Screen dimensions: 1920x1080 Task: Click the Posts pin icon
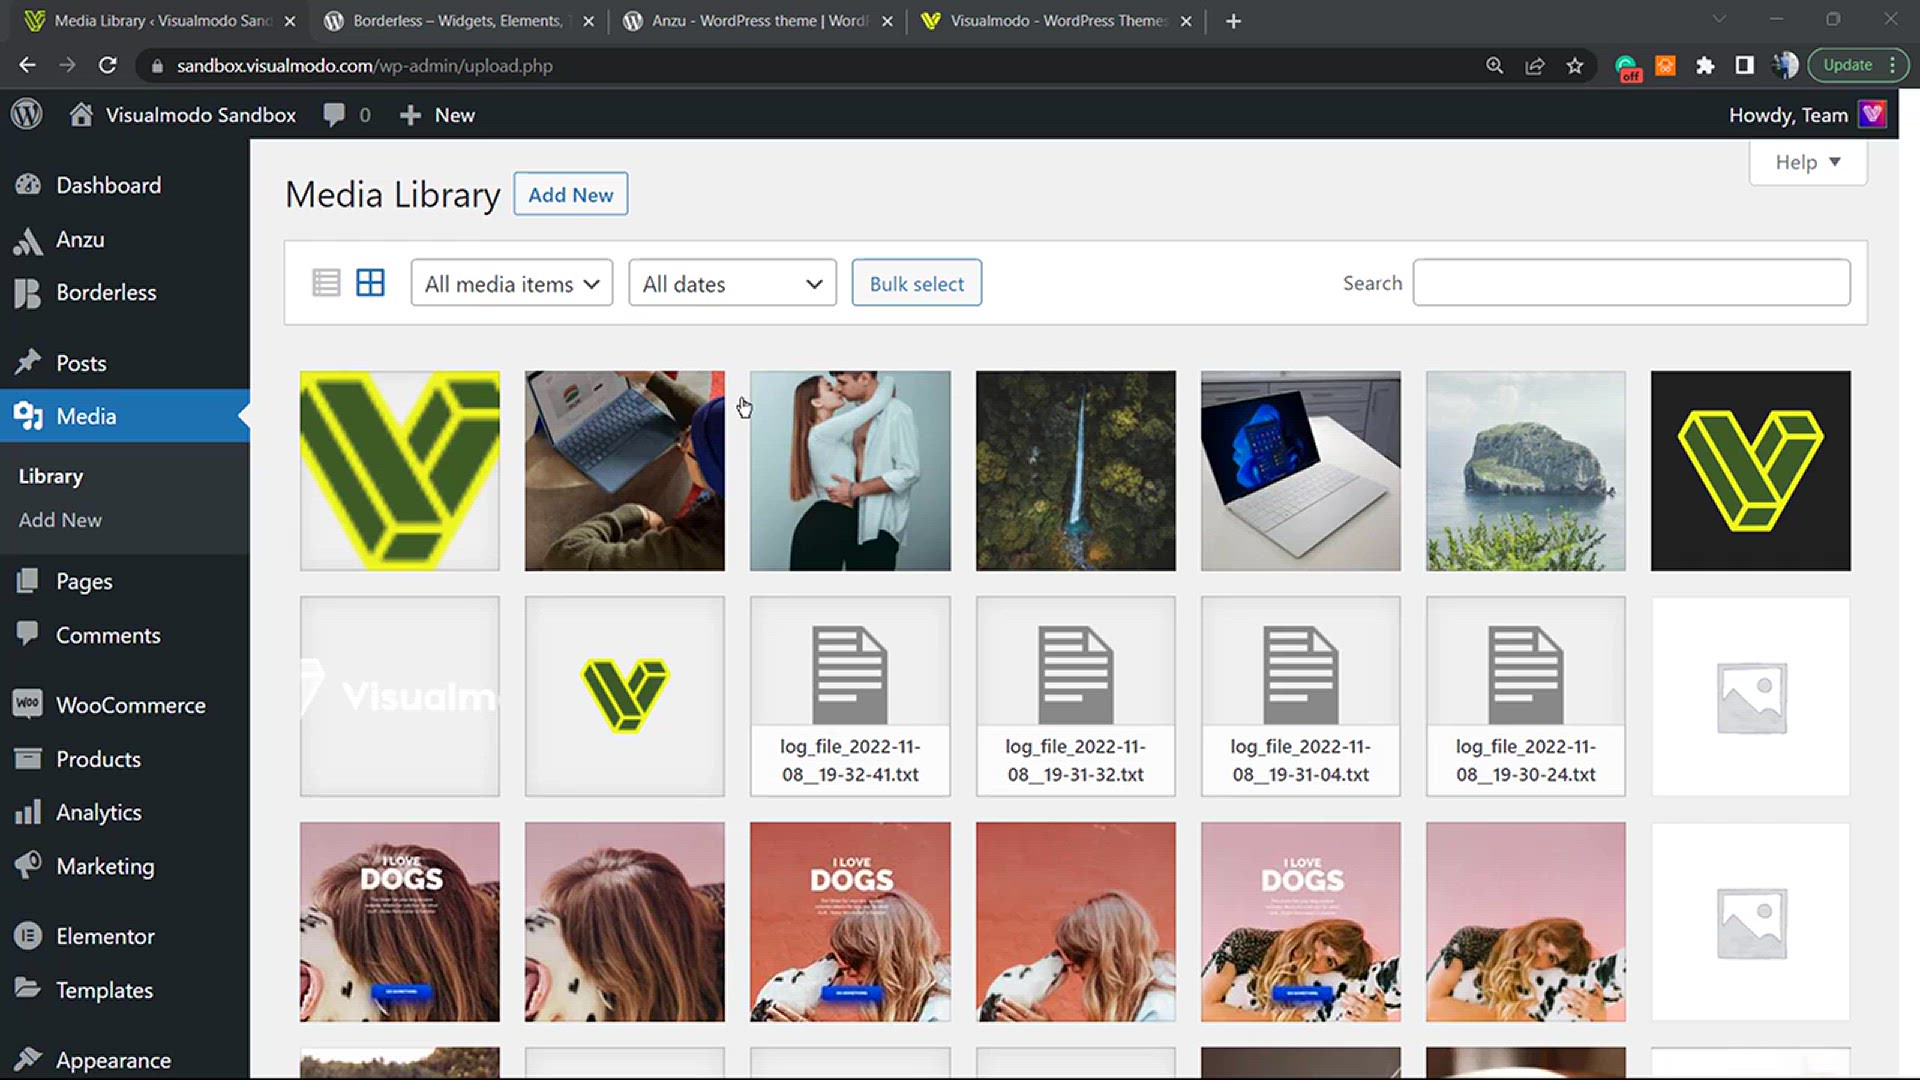[x=28, y=362]
